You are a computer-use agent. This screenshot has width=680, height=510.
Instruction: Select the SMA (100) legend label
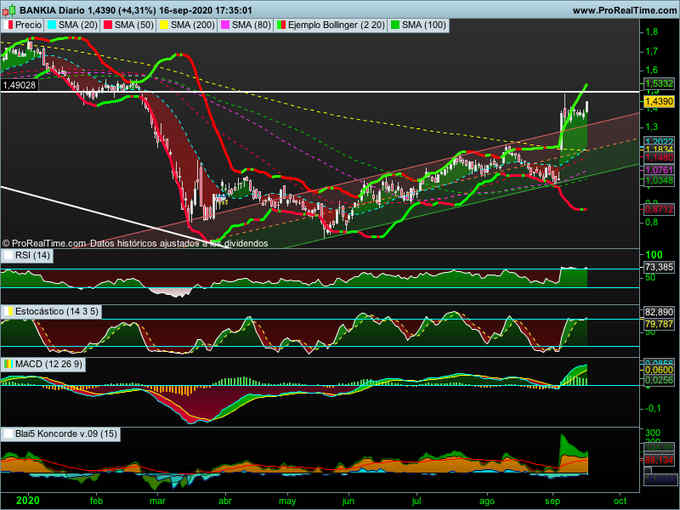[419, 25]
